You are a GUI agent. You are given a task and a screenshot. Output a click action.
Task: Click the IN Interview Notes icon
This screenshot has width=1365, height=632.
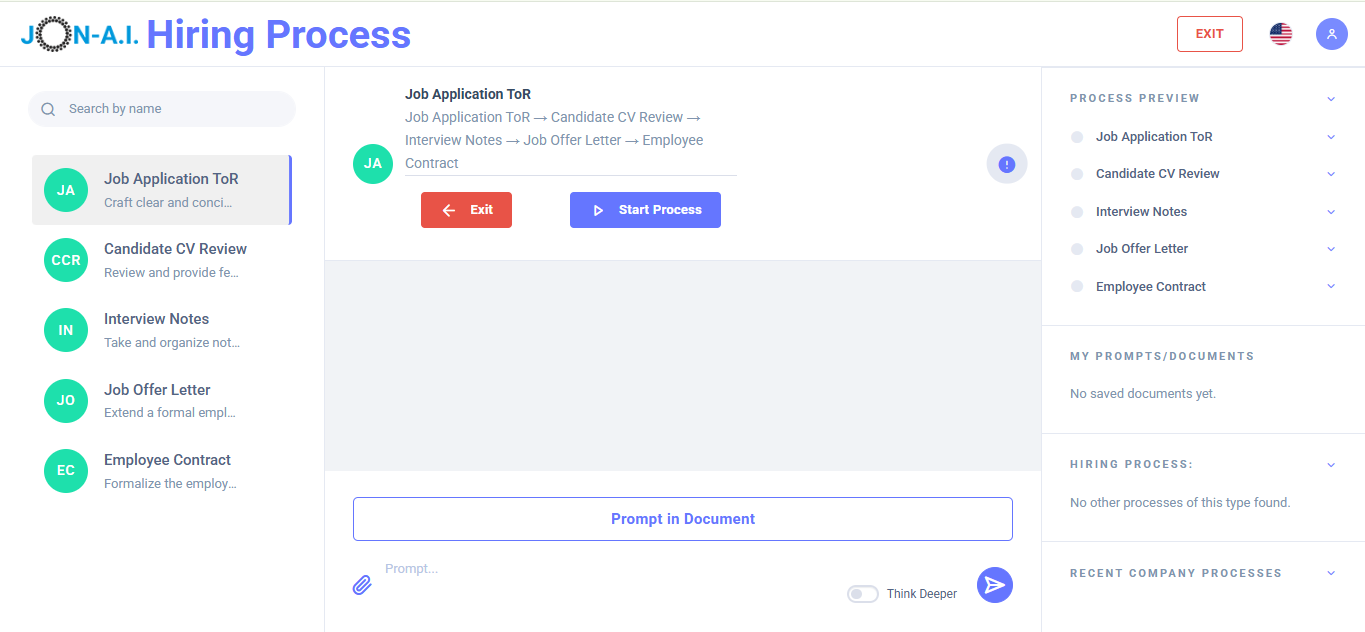tap(65, 329)
